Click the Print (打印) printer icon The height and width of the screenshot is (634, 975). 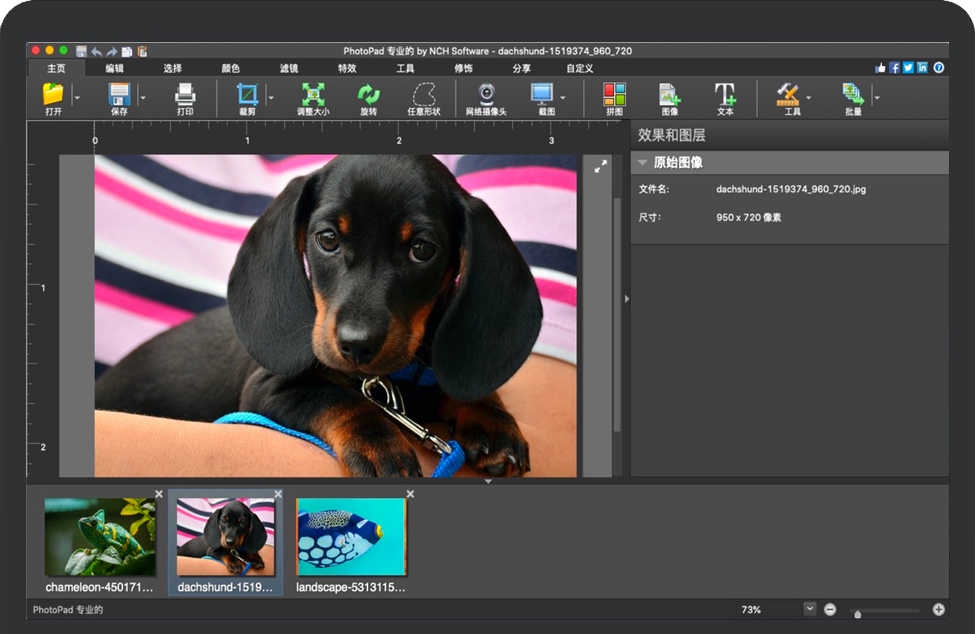tap(185, 94)
